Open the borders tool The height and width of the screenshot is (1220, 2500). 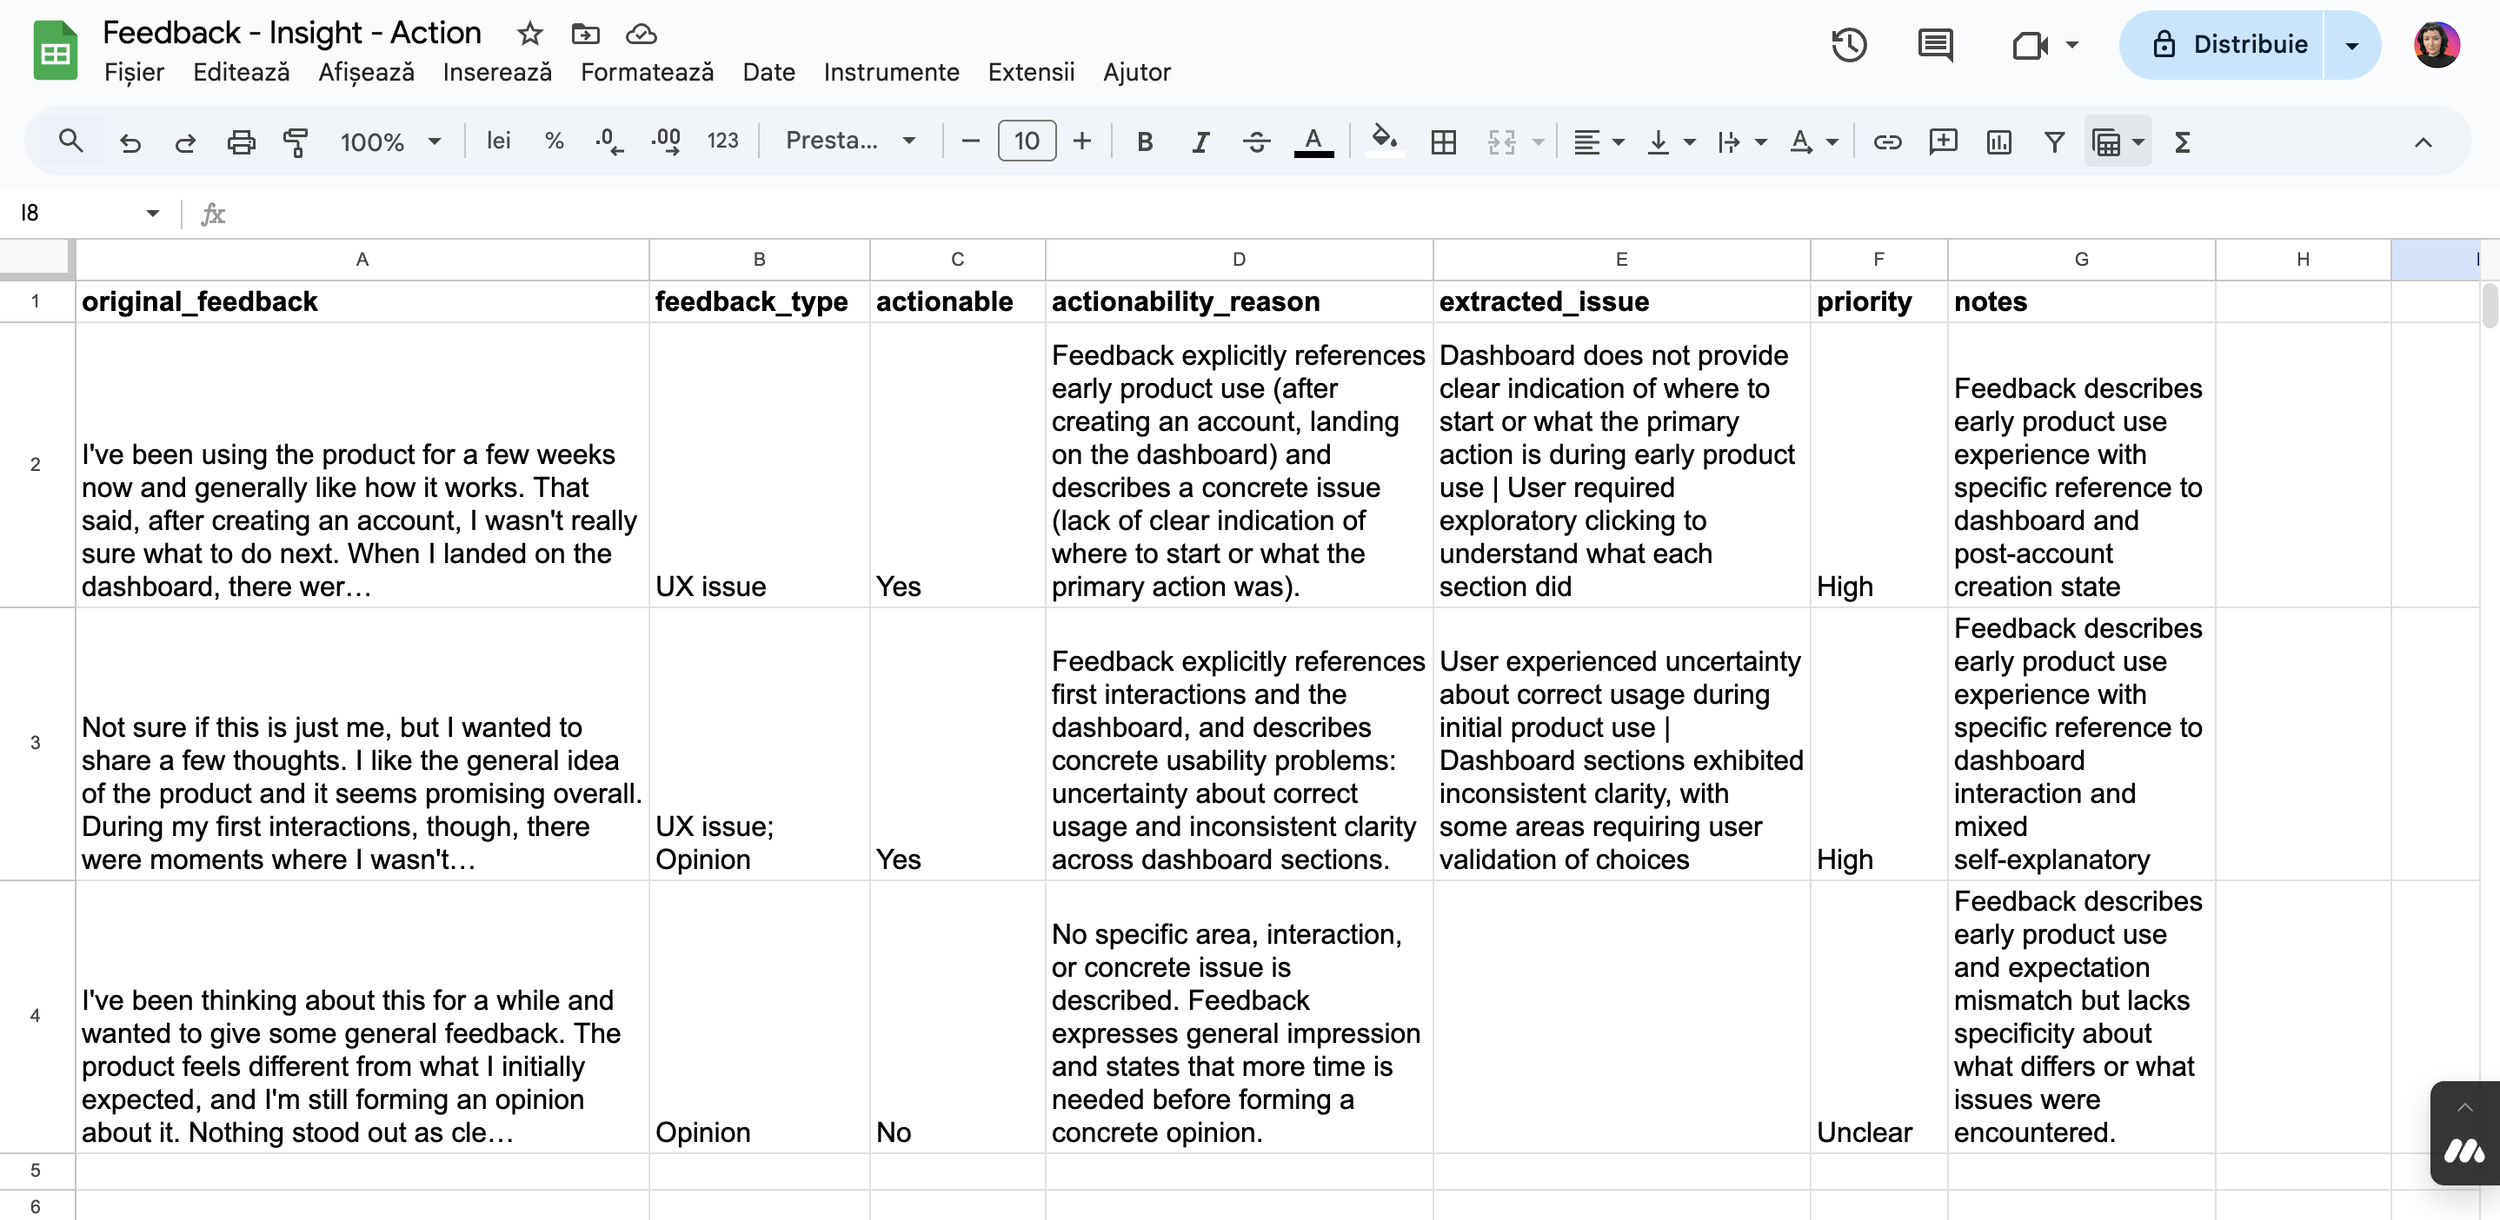[1443, 142]
